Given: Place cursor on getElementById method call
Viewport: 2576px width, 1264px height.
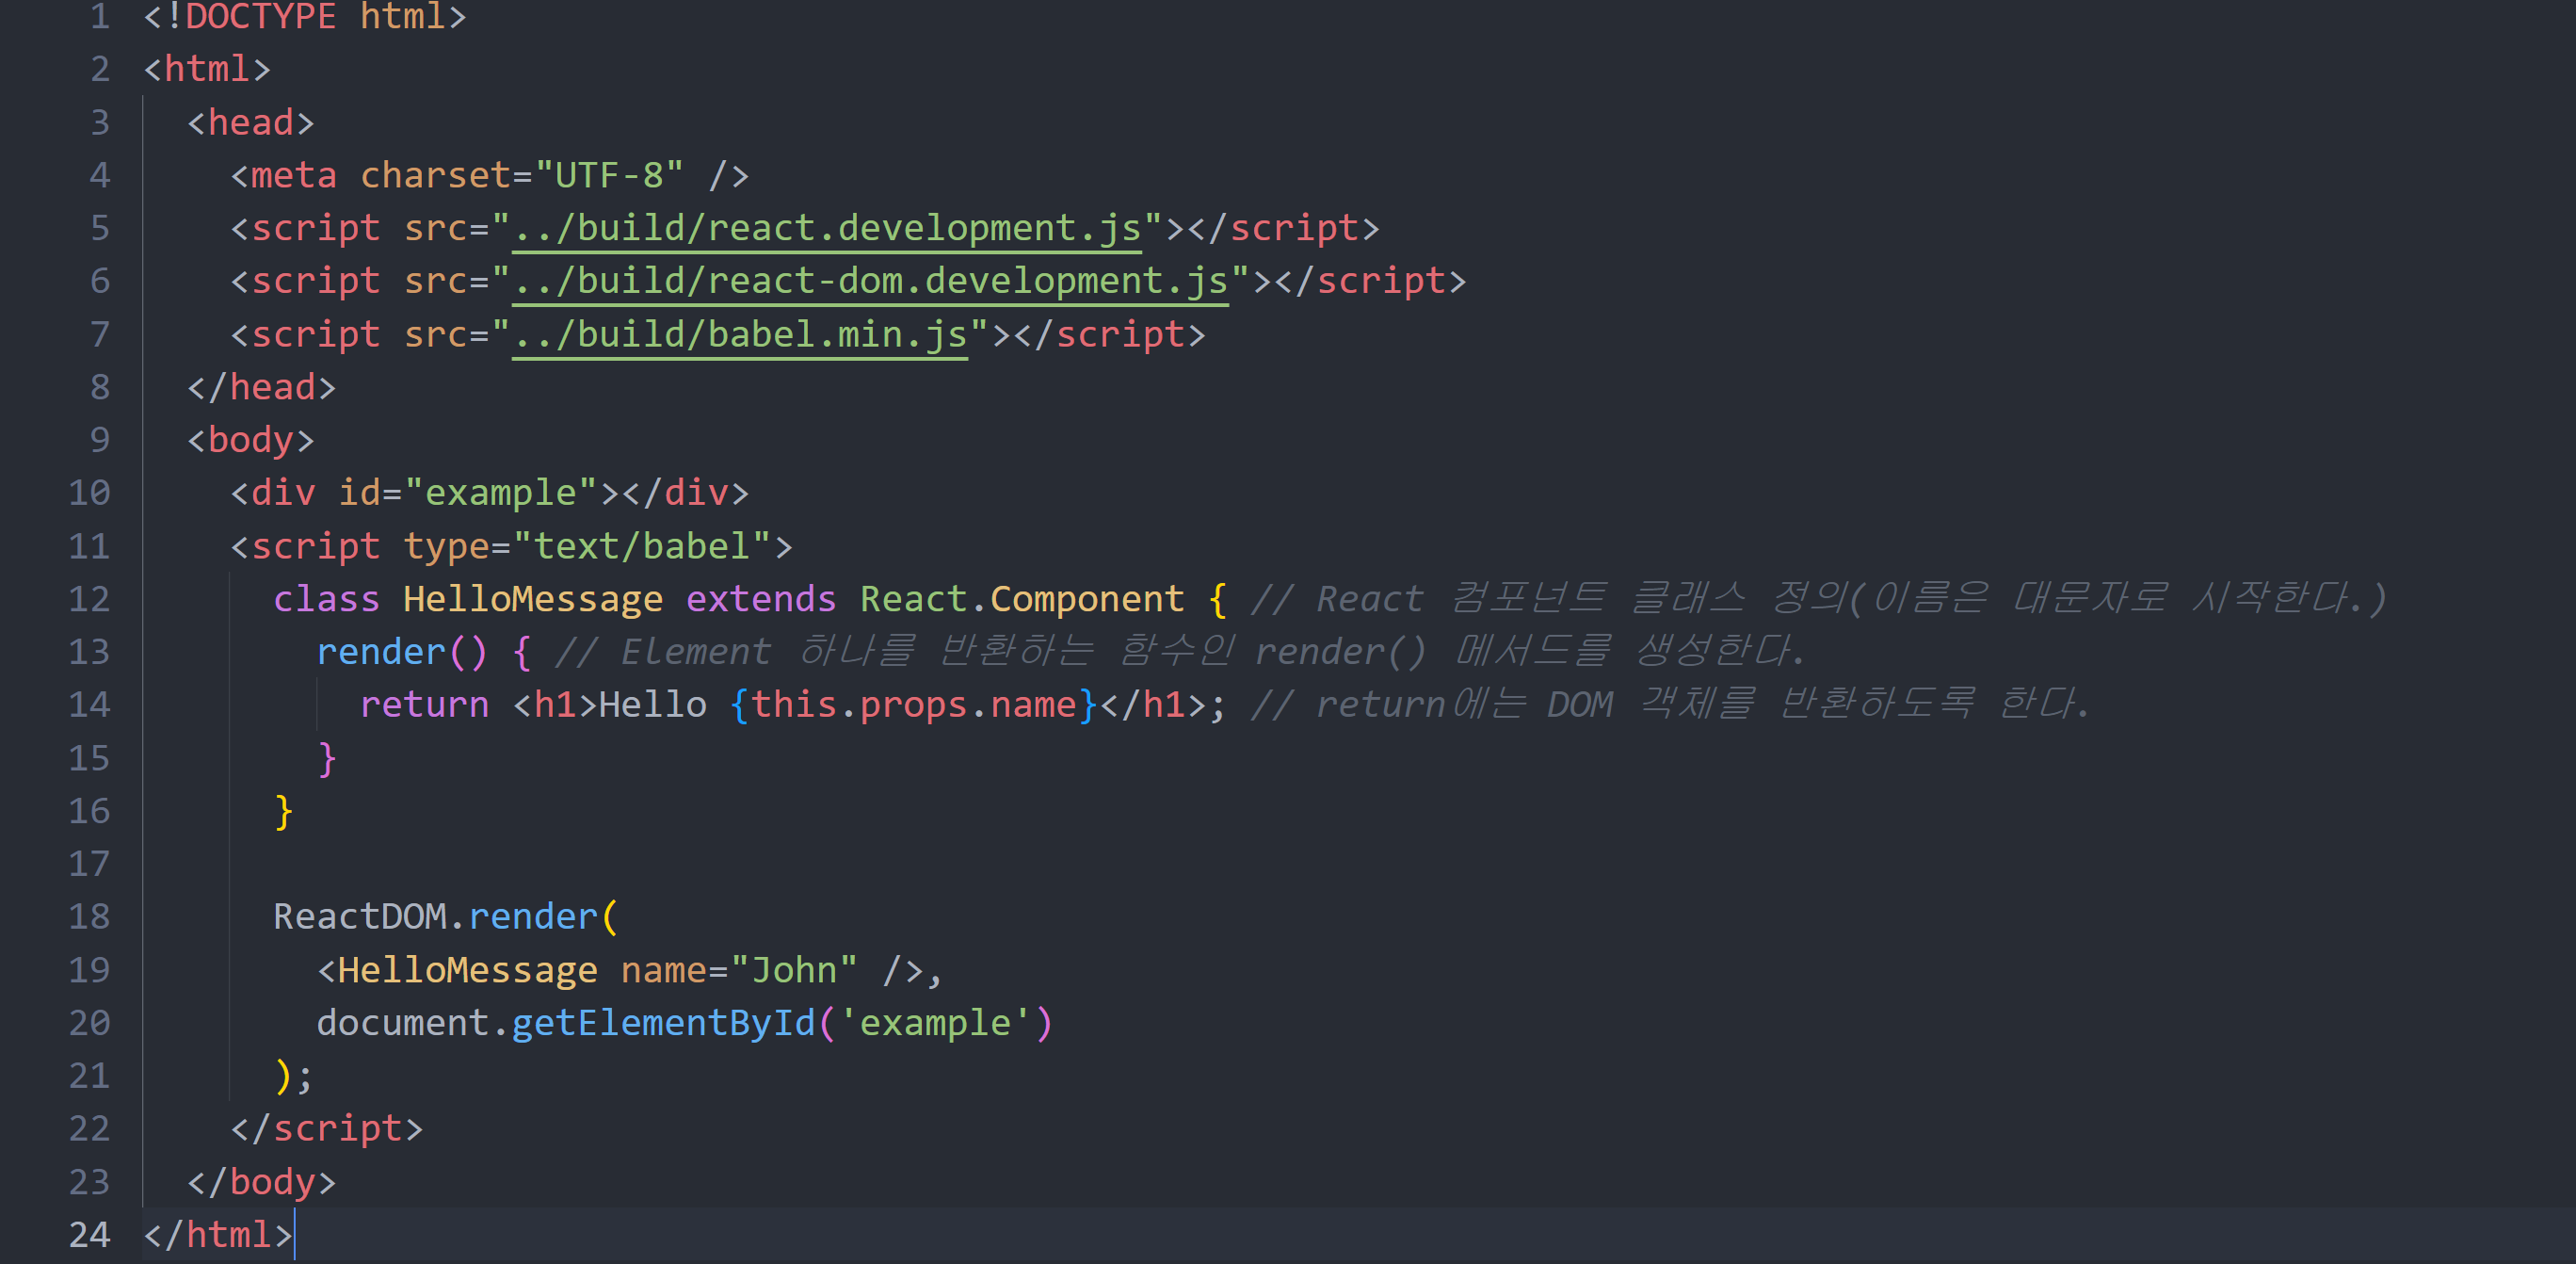Looking at the screenshot, I should (x=663, y=1023).
